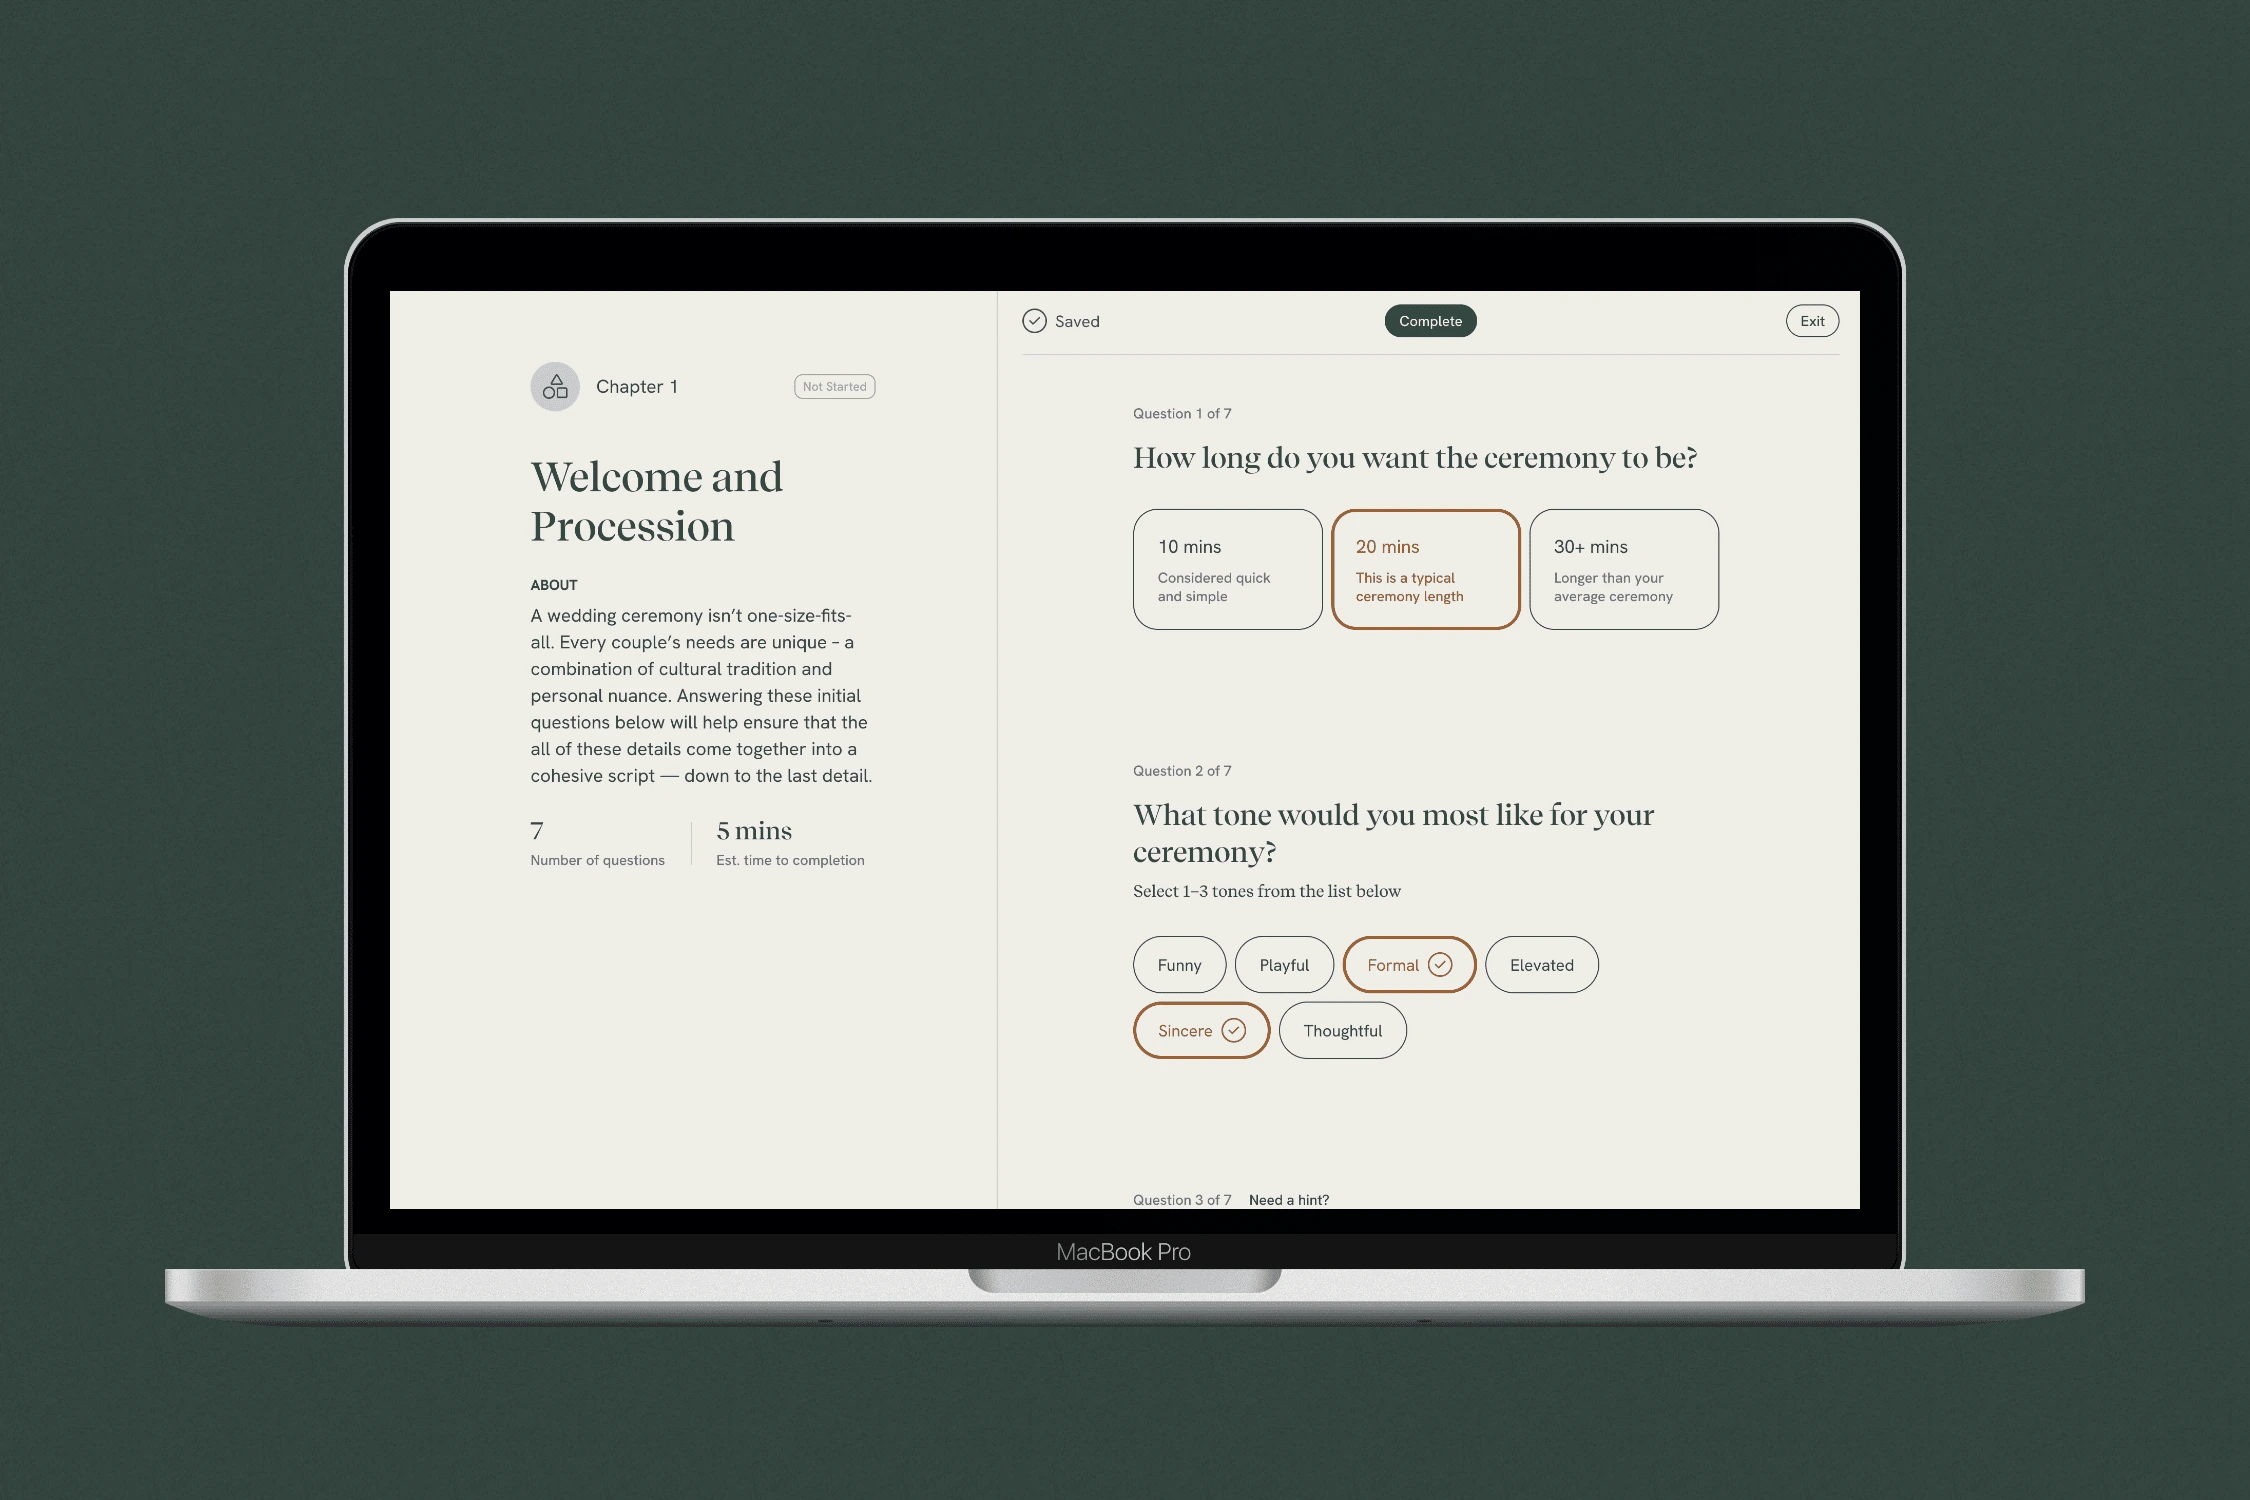Select the 20 mins ceremony duration

1426,568
